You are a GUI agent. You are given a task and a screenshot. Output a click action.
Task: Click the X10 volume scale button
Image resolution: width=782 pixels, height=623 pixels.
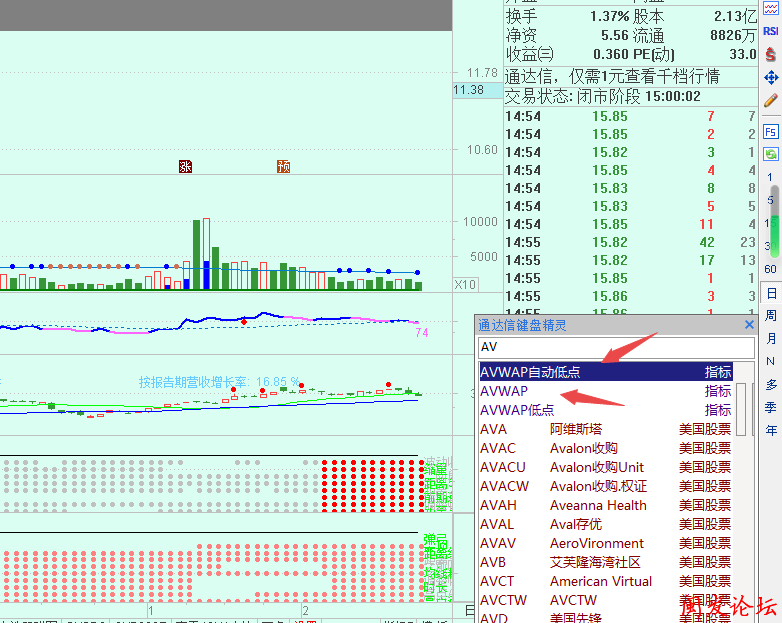click(465, 285)
